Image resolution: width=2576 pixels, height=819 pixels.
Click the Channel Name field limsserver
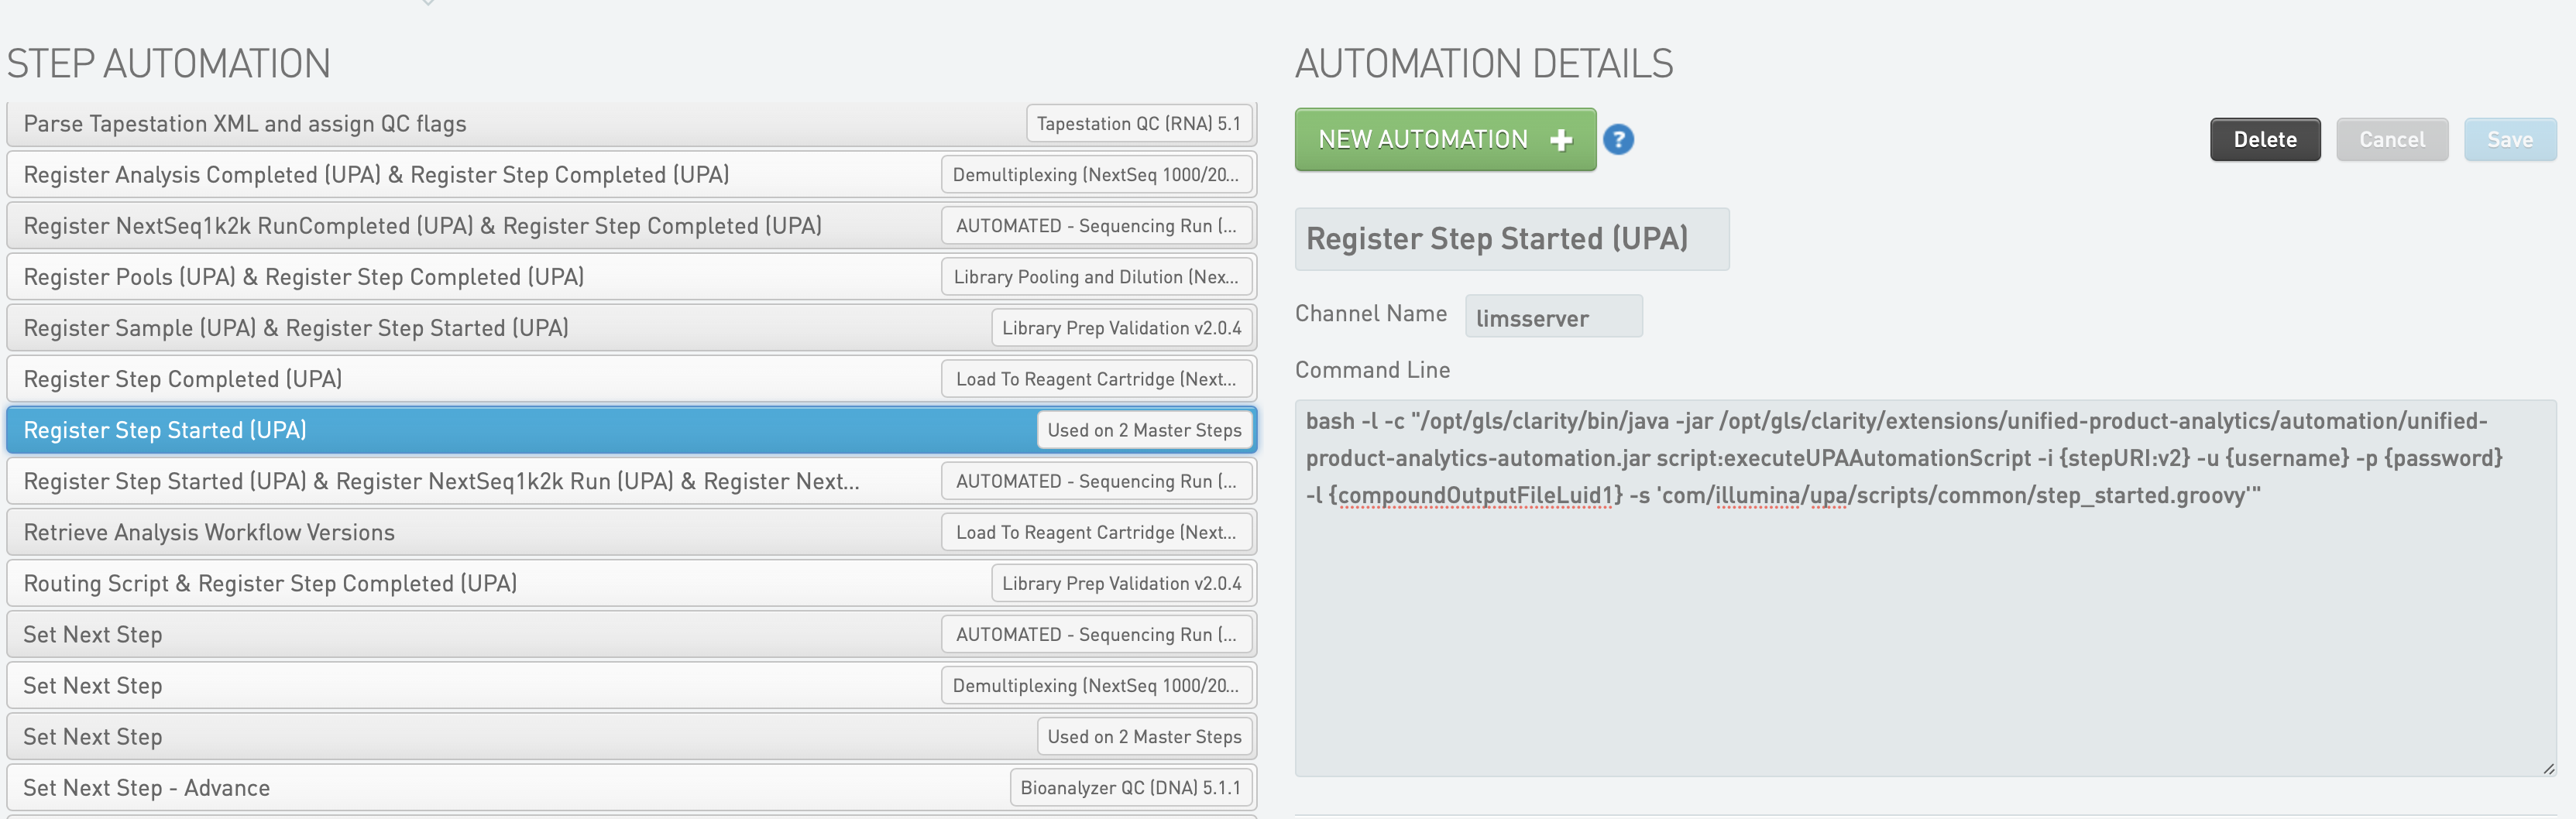pyautogui.click(x=1552, y=317)
